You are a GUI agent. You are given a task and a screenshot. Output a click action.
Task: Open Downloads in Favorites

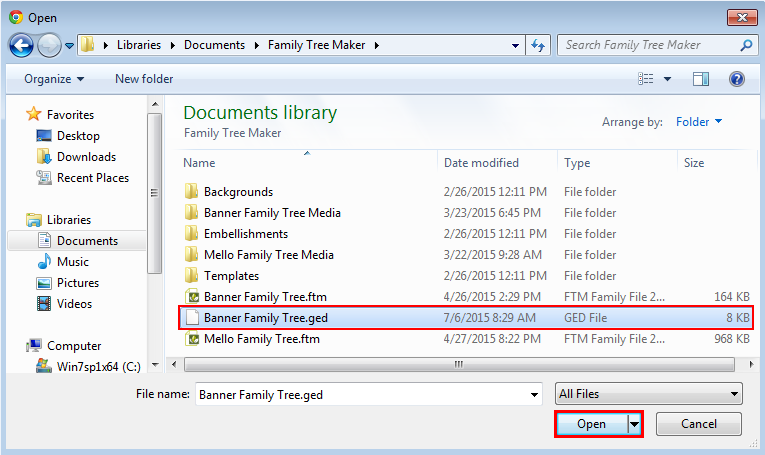(86, 157)
